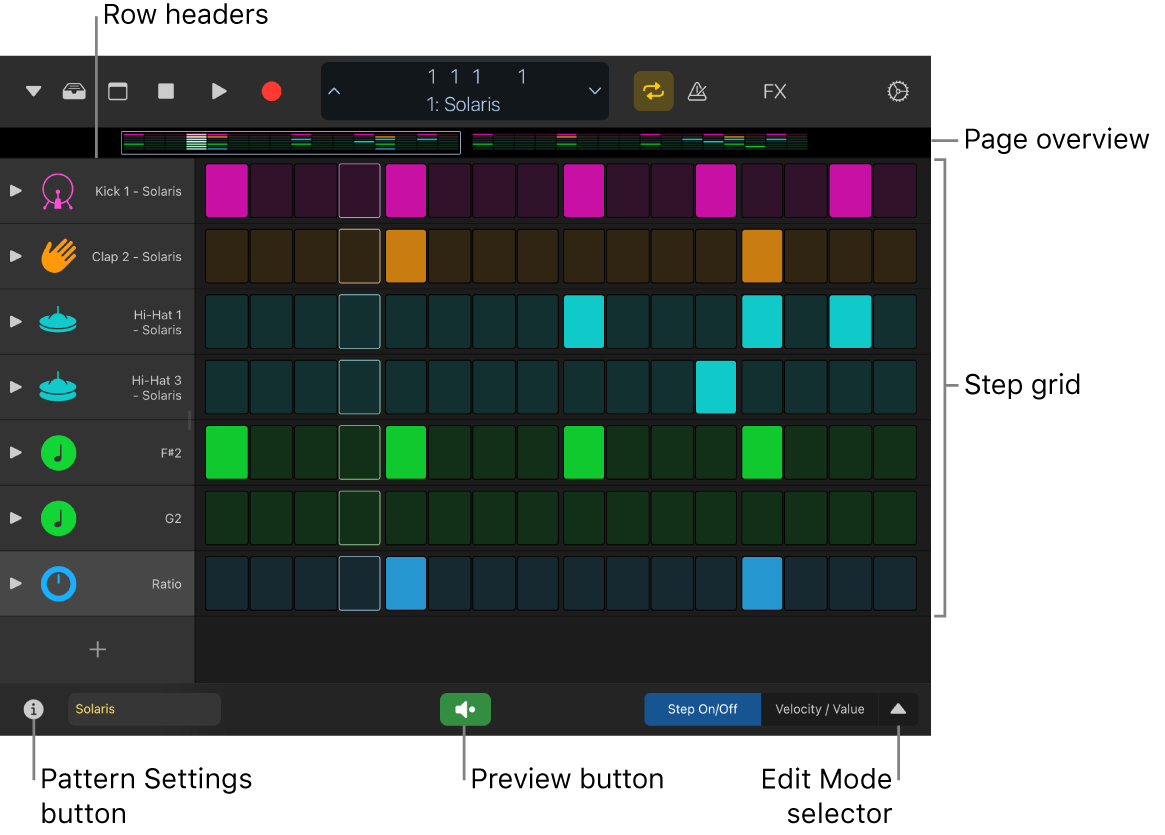Screen dimensions: 1165x835
Task: Open the Browser inbox icon
Action: (x=74, y=91)
